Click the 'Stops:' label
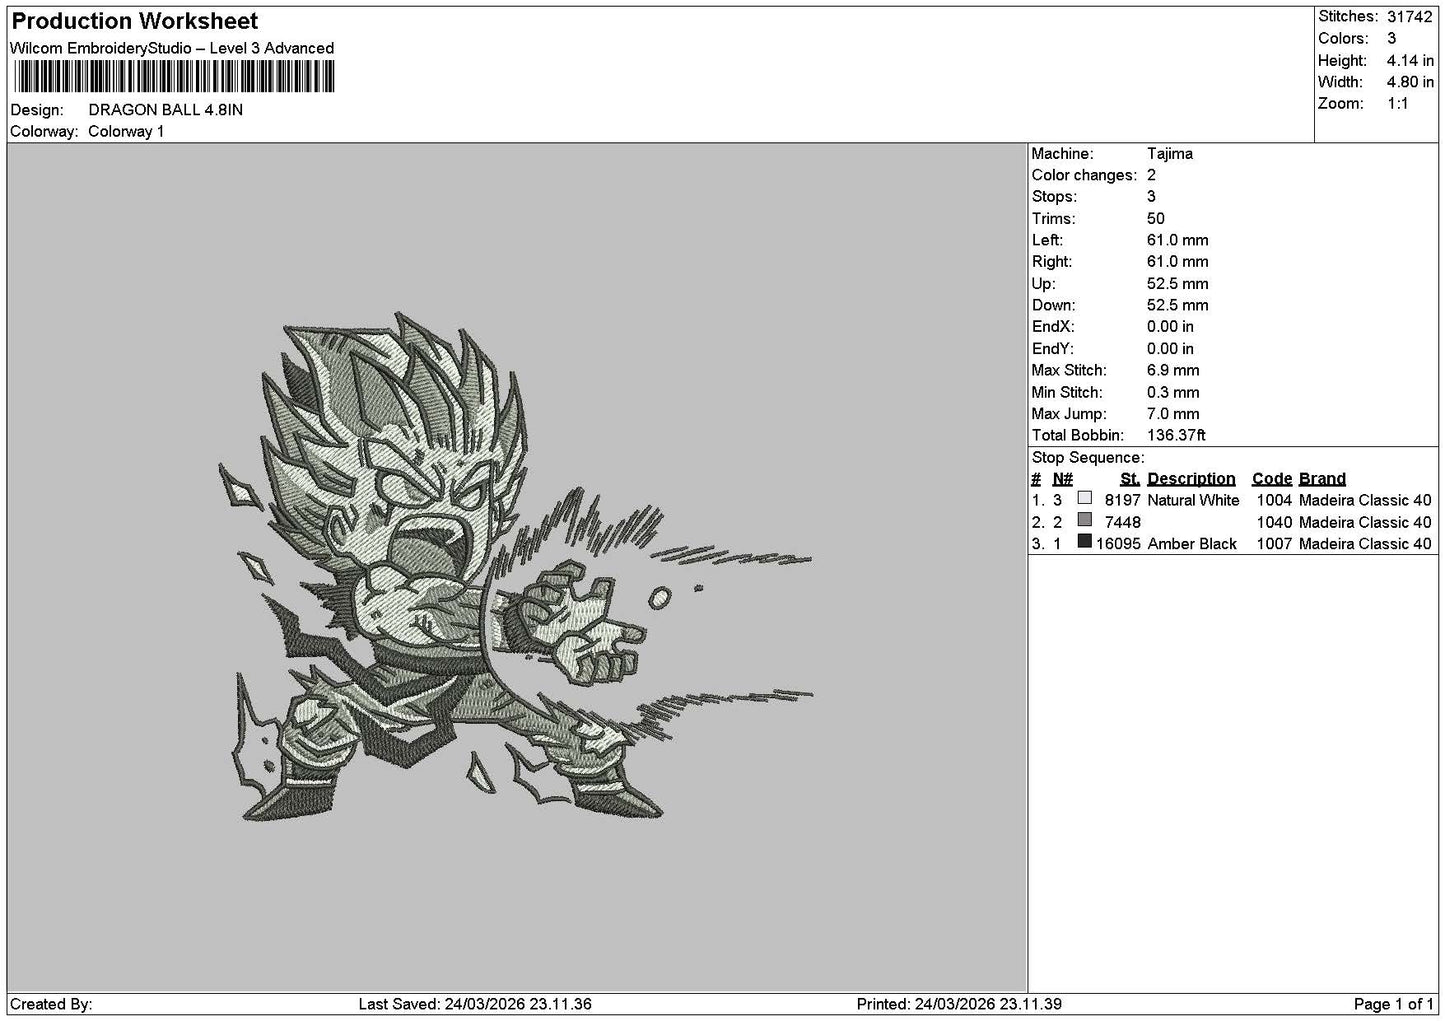This screenshot has width=1445, height=1021. (x=1054, y=197)
